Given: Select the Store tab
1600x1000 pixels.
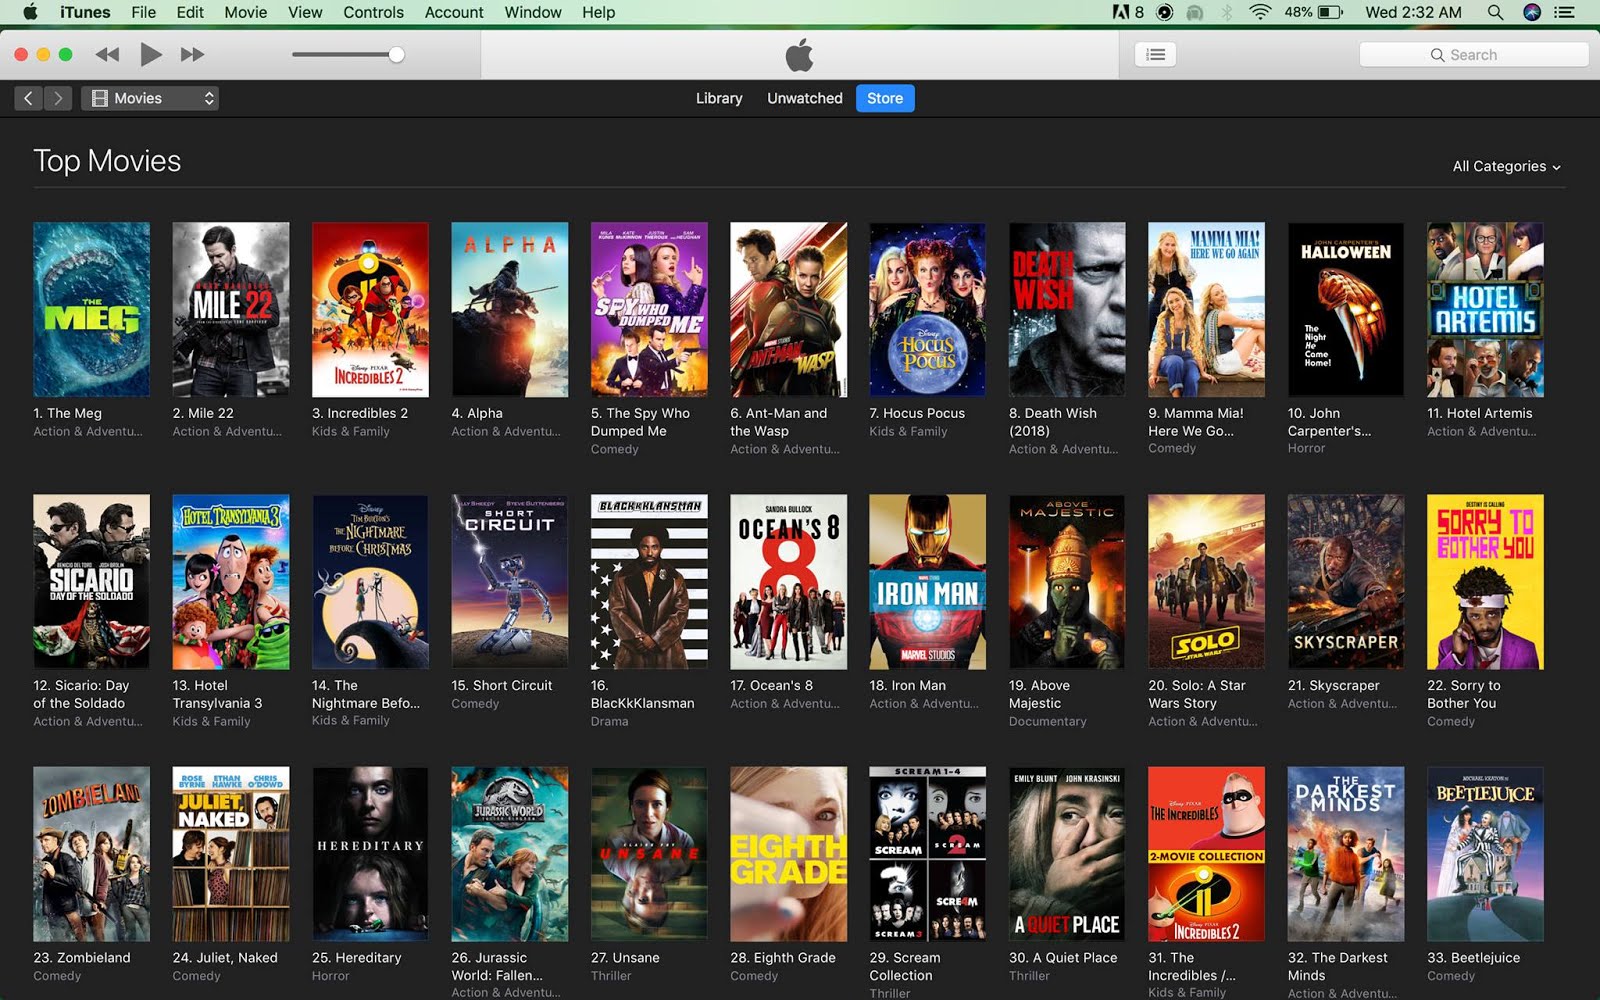Looking at the screenshot, I should pos(885,98).
